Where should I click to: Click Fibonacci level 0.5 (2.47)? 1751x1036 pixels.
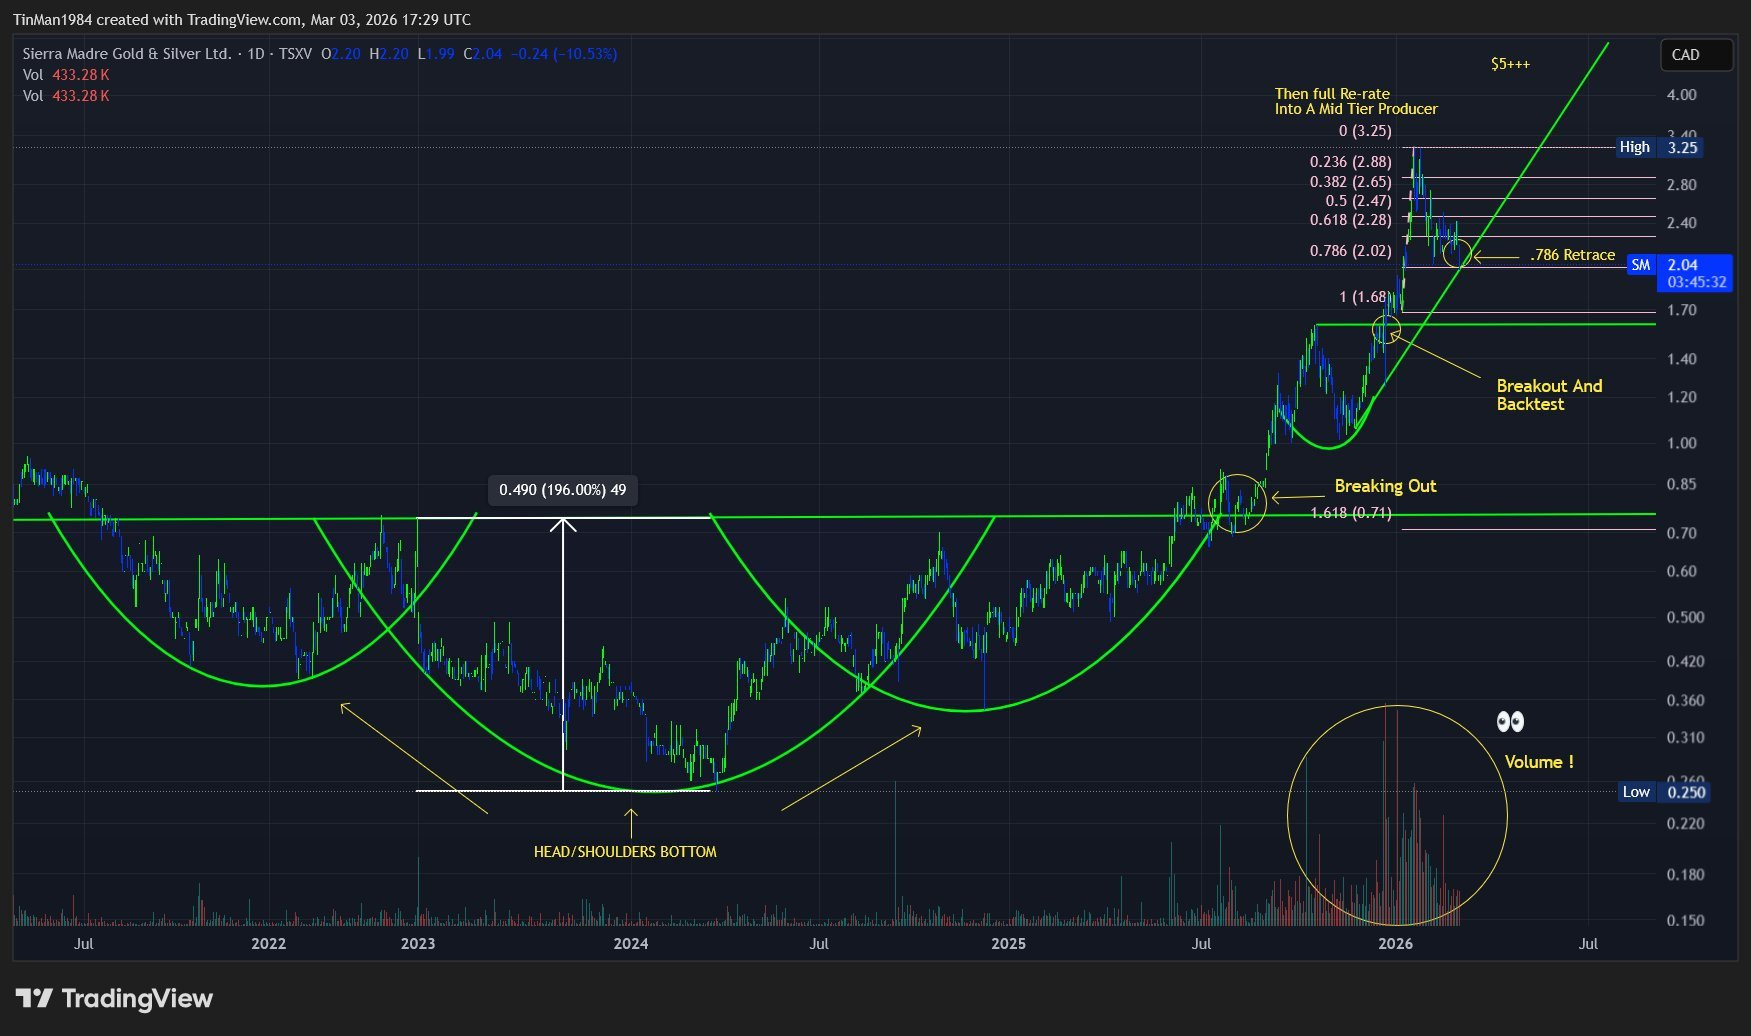[x=1358, y=201]
